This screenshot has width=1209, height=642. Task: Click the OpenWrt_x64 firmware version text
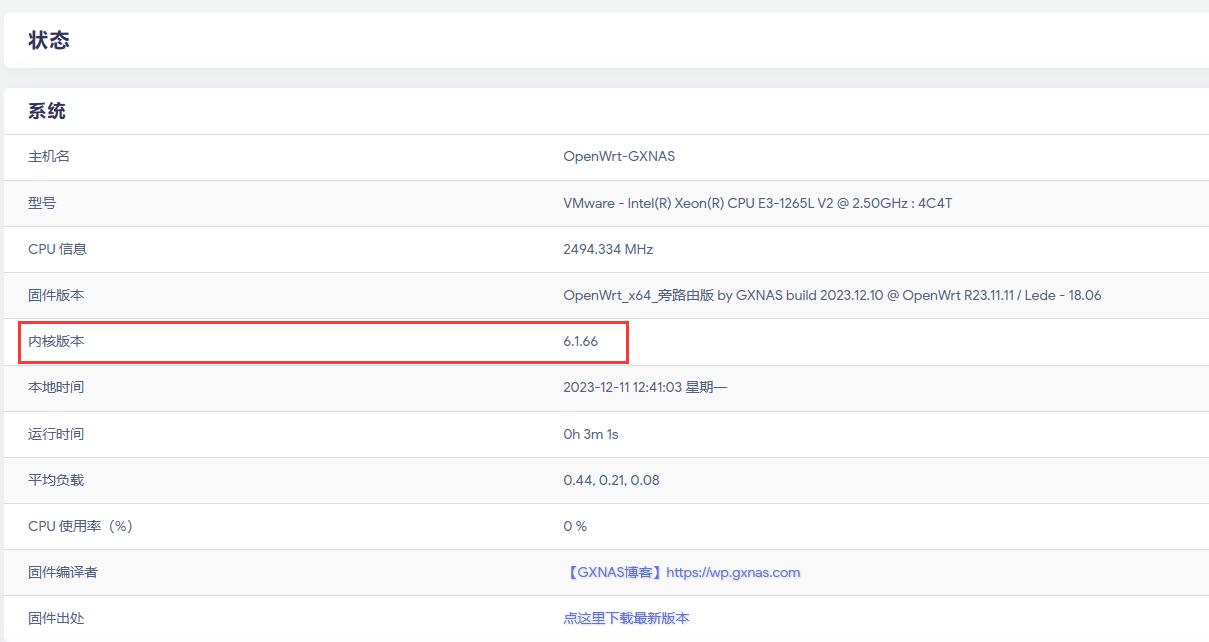pyautogui.click(x=832, y=295)
